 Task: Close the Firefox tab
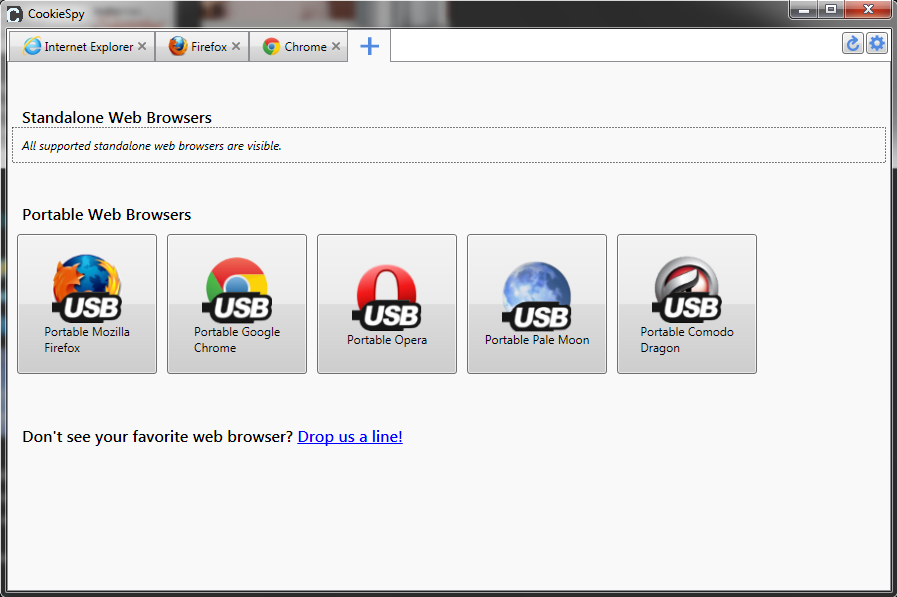[236, 46]
